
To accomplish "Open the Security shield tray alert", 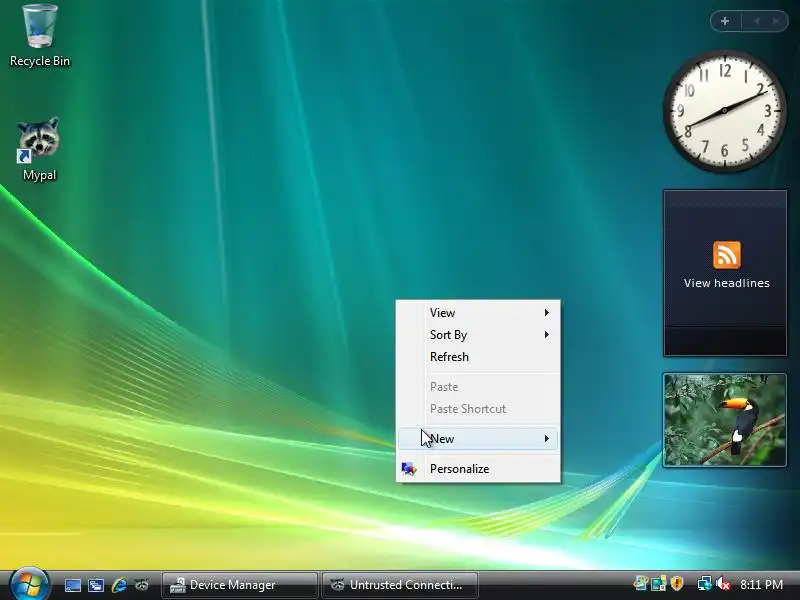I will tap(677, 584).
